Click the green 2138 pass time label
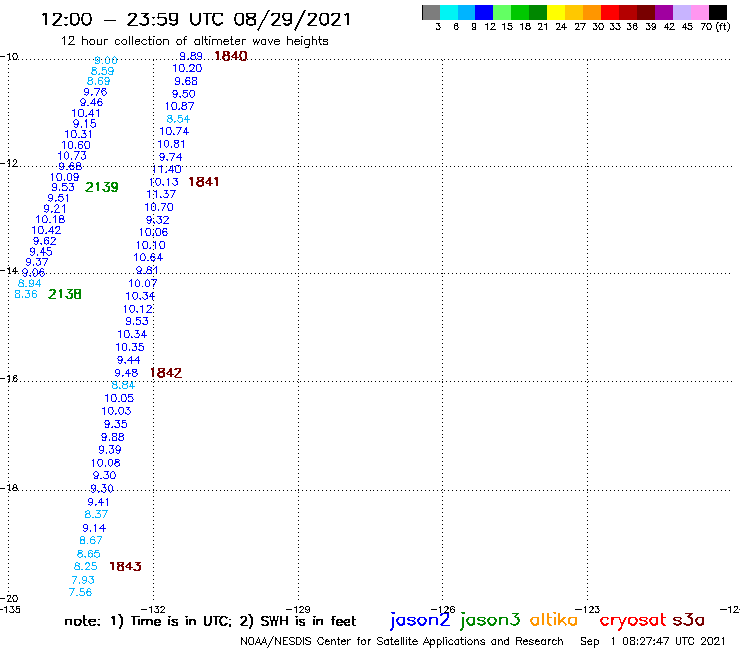The height and width of the screenshot is (650, 740). [65, 295]
